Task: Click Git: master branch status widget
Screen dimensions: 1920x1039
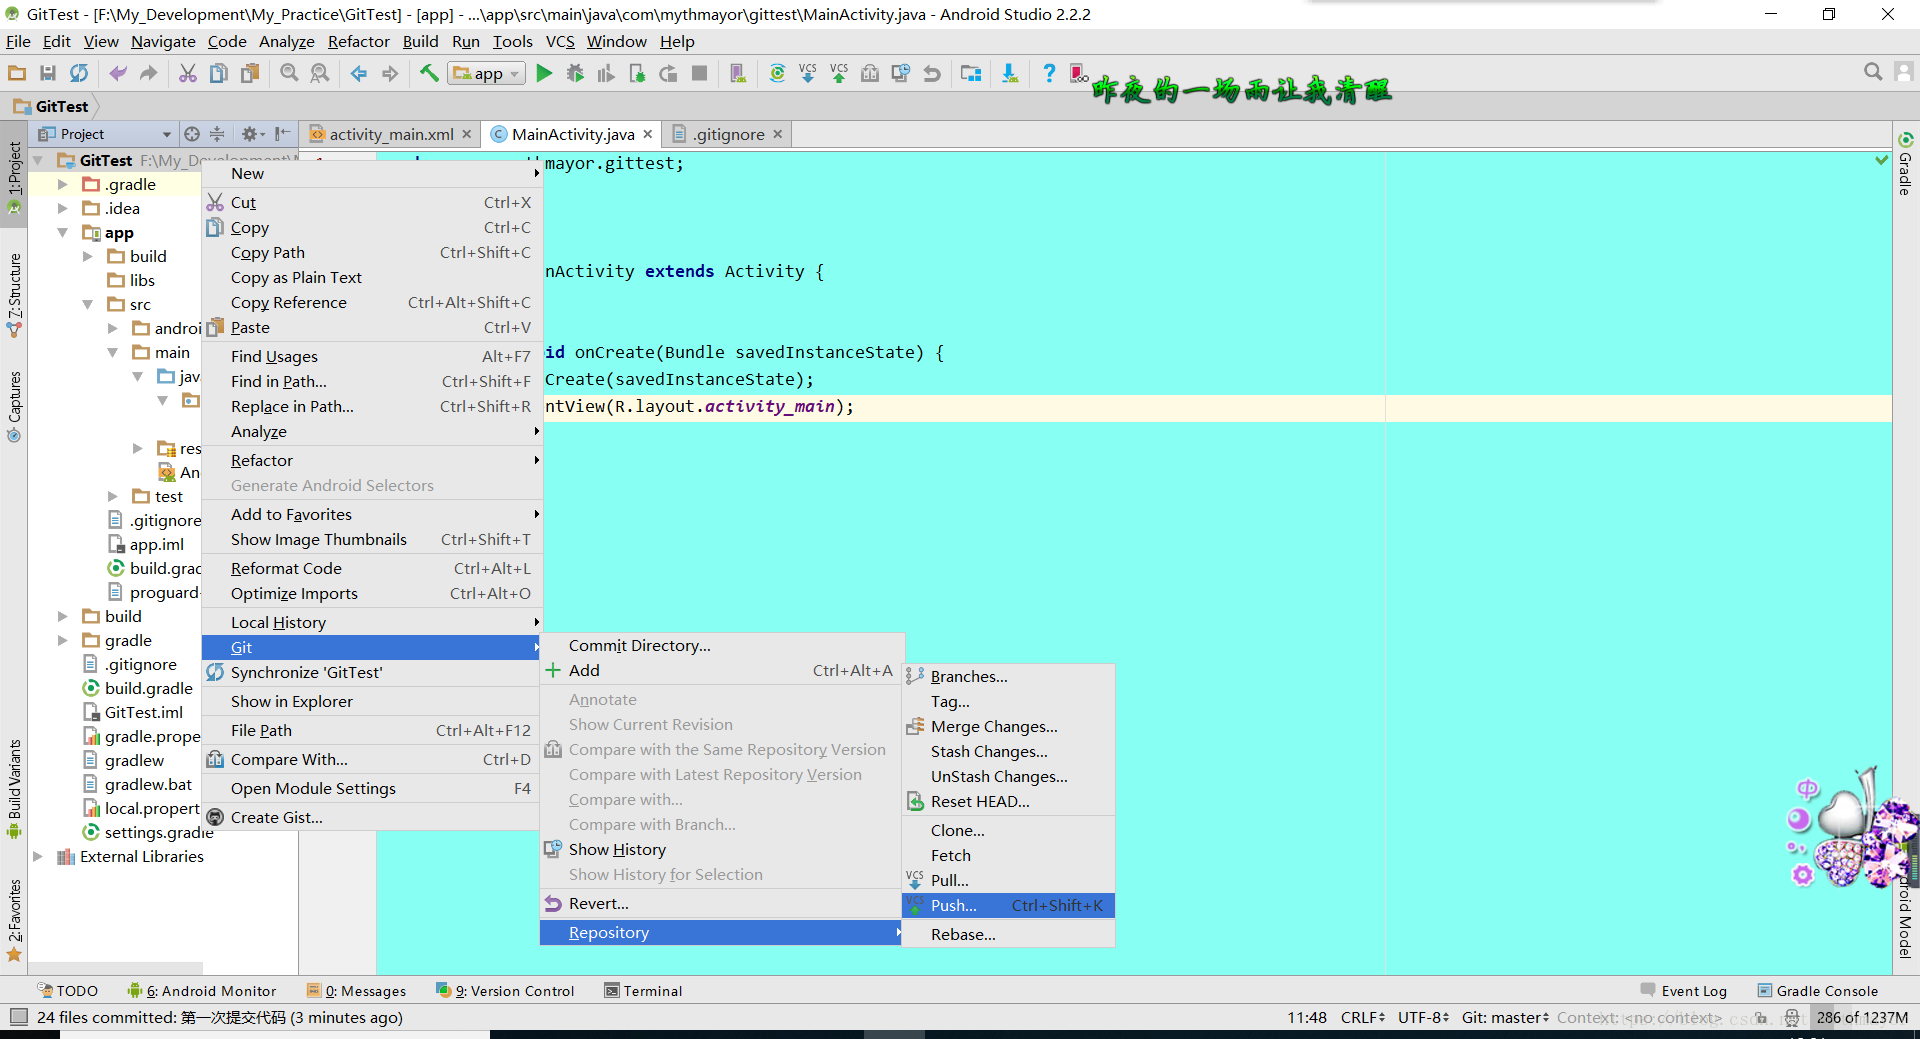Action: click(x=1505, y=1017)
